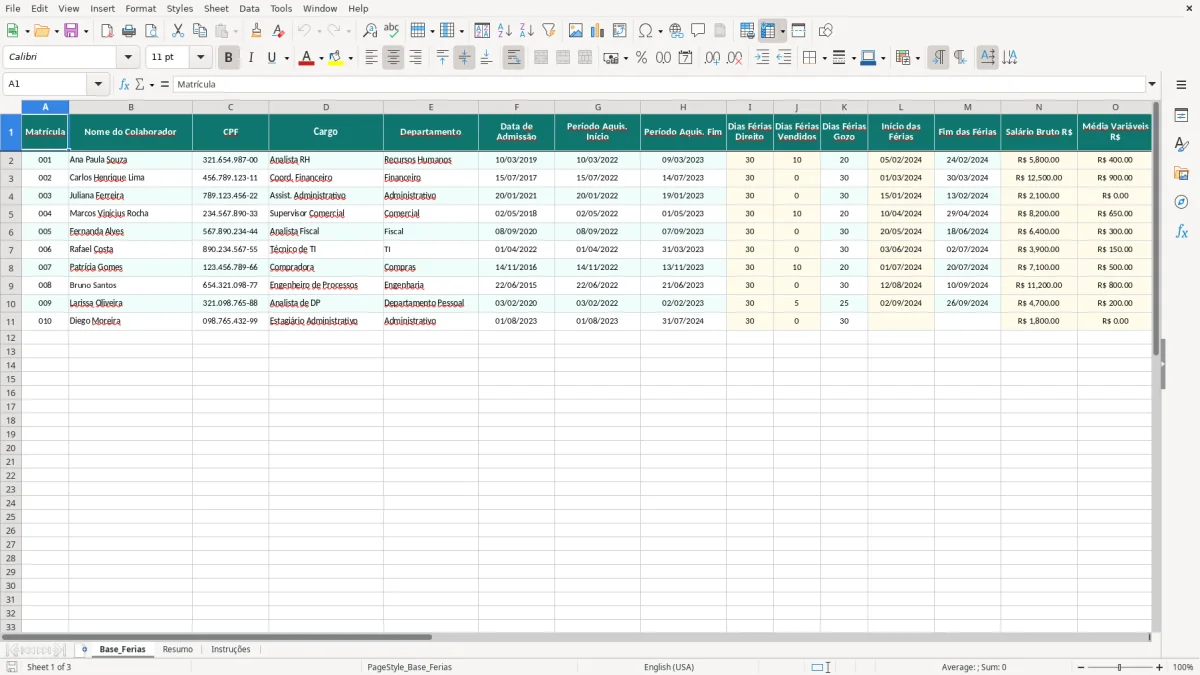Viewport: 1200px width, 675px height.
Task: Insert a comment
Action: click(698, 31)
